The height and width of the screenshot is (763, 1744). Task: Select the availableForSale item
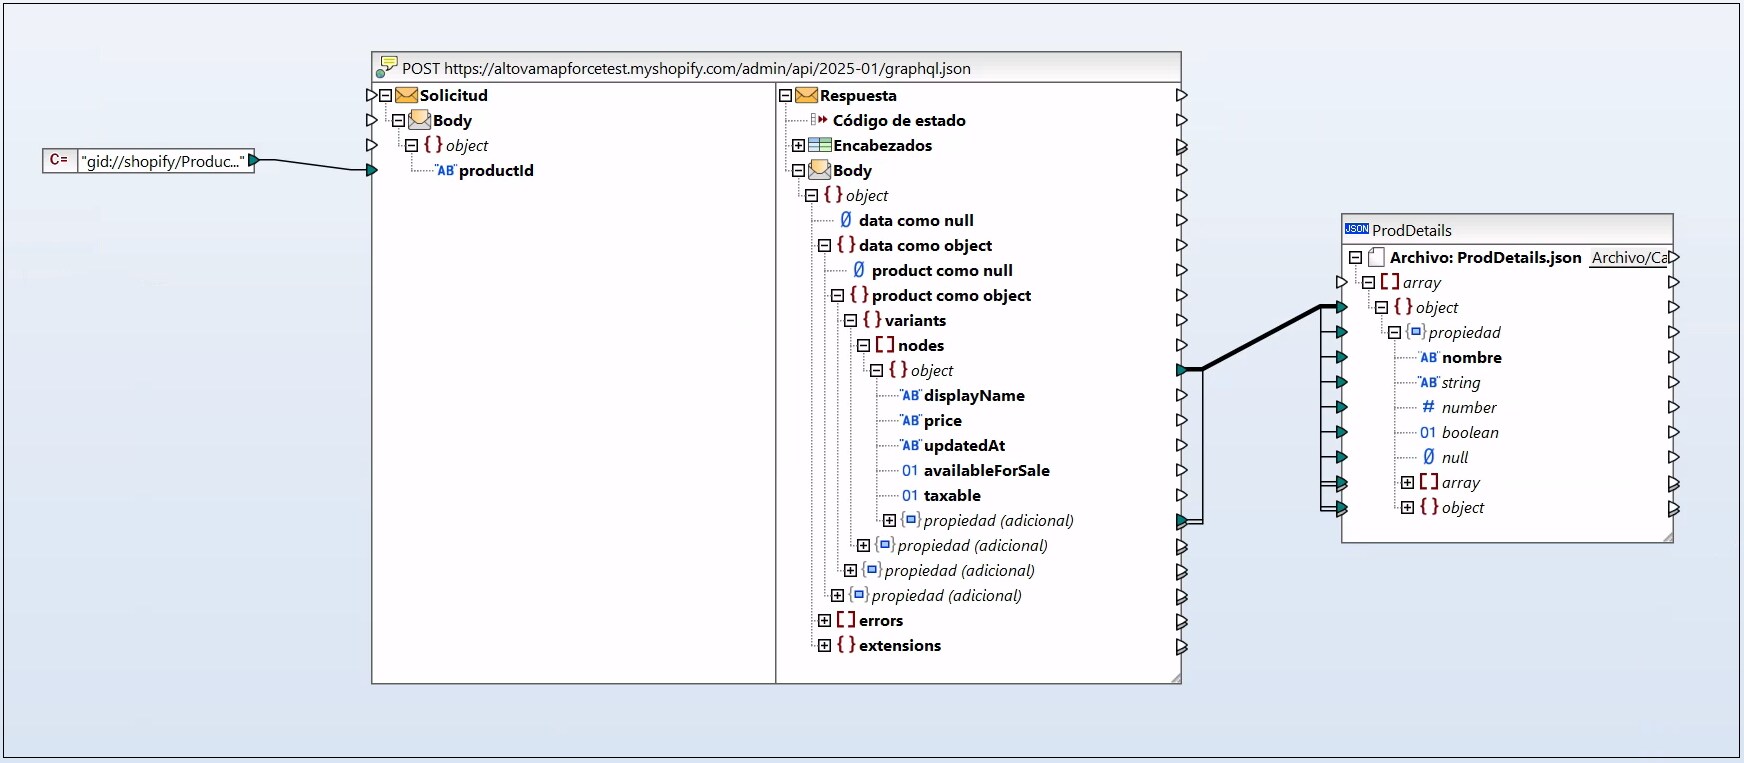986,470
